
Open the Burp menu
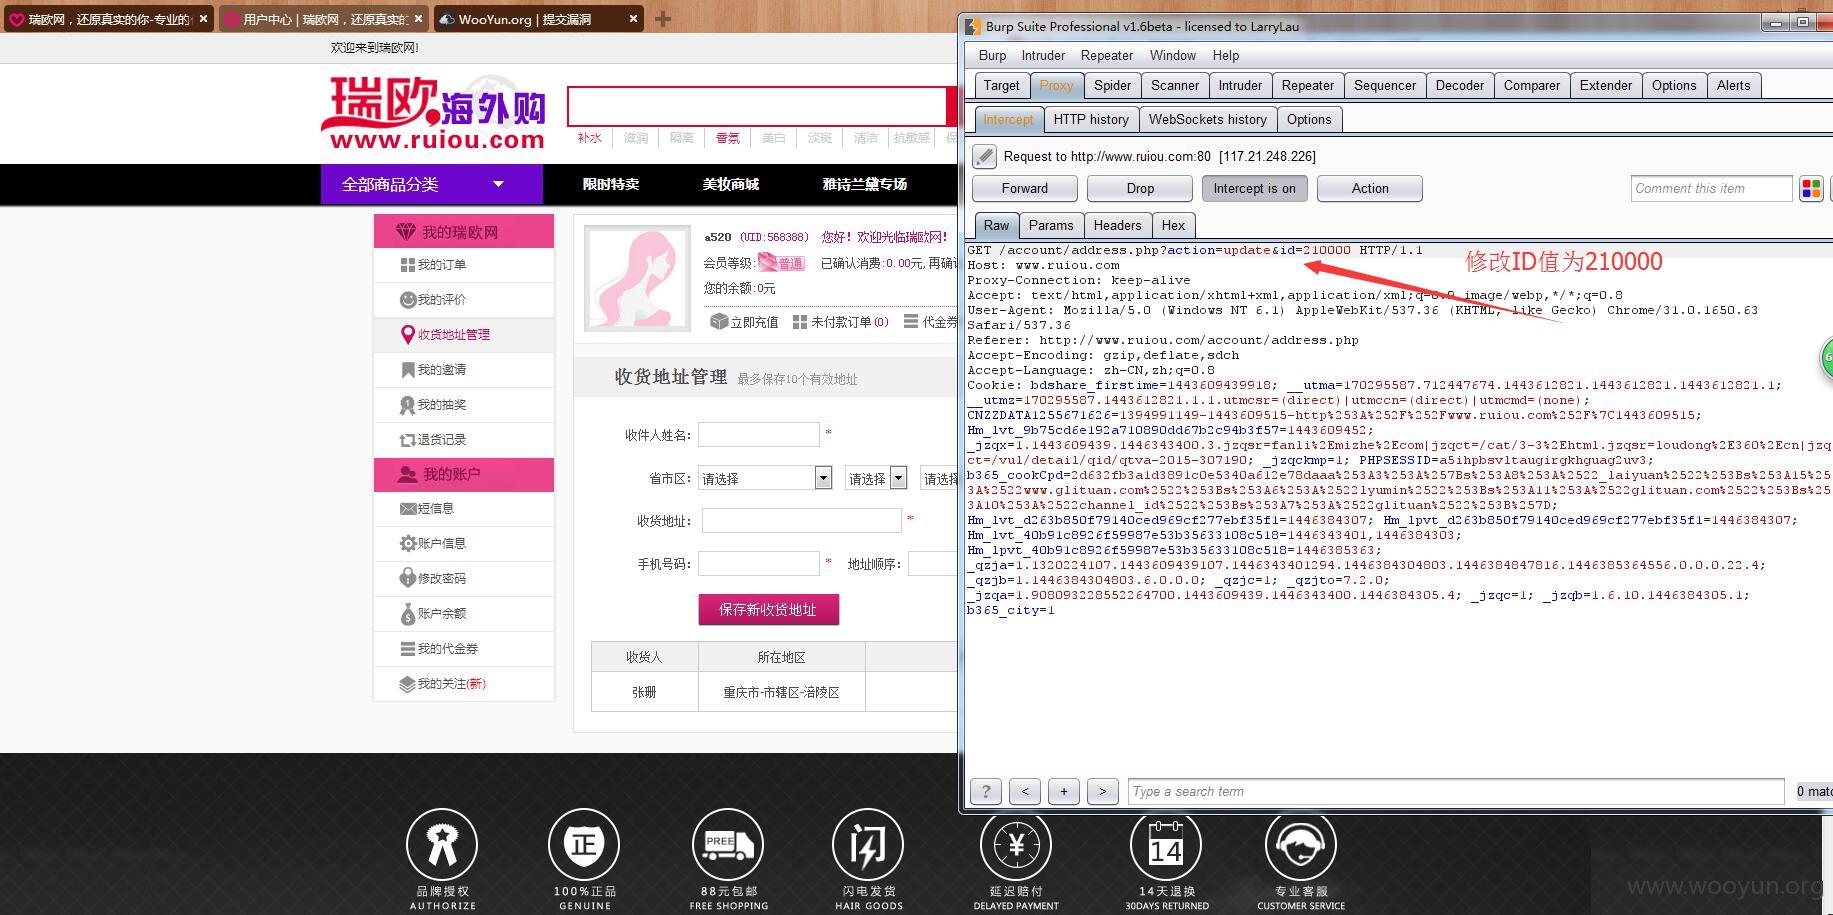click(992, 55)
